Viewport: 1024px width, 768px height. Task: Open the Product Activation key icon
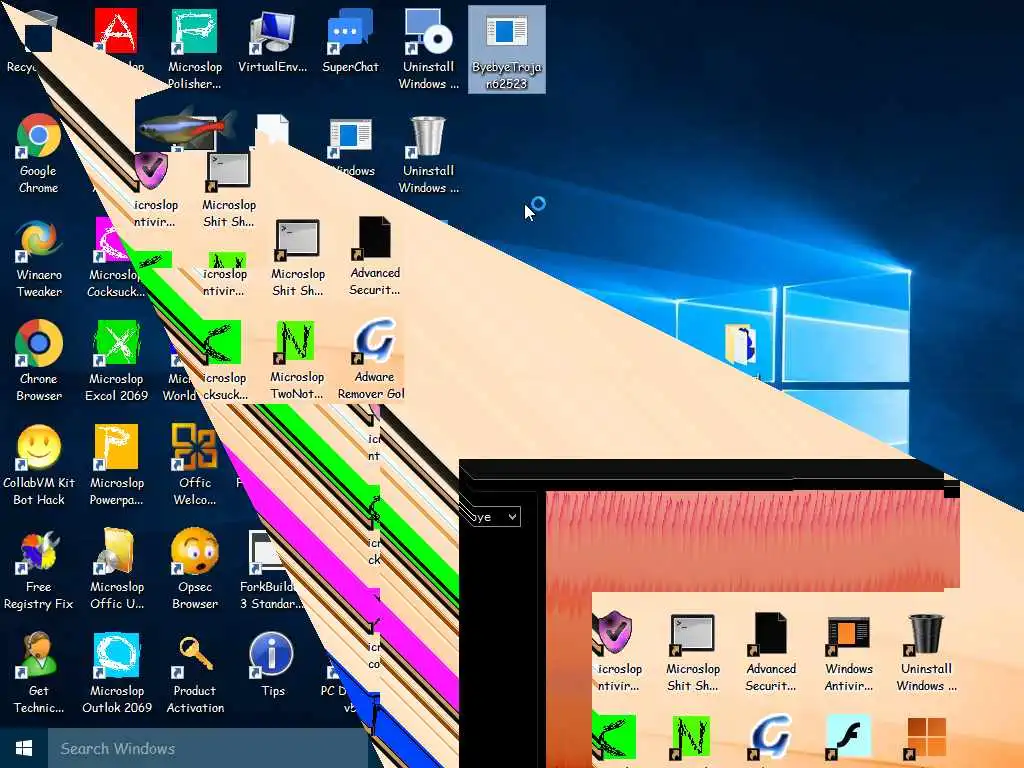tap(195, 673)
